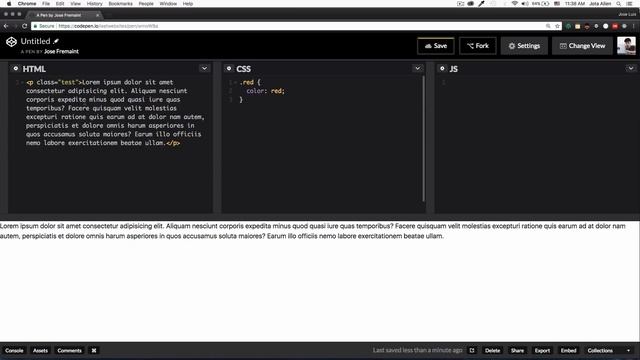Screen dimensions: 640x360
Task: Delete this pen
Action: (492, 351)
